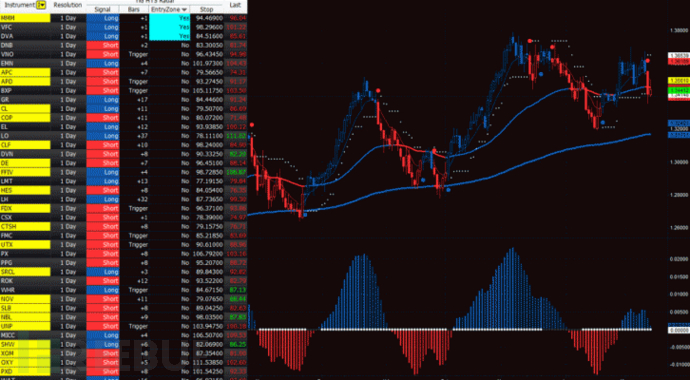Click the Trigger cell in the VNO row

(x=134, y=55)
